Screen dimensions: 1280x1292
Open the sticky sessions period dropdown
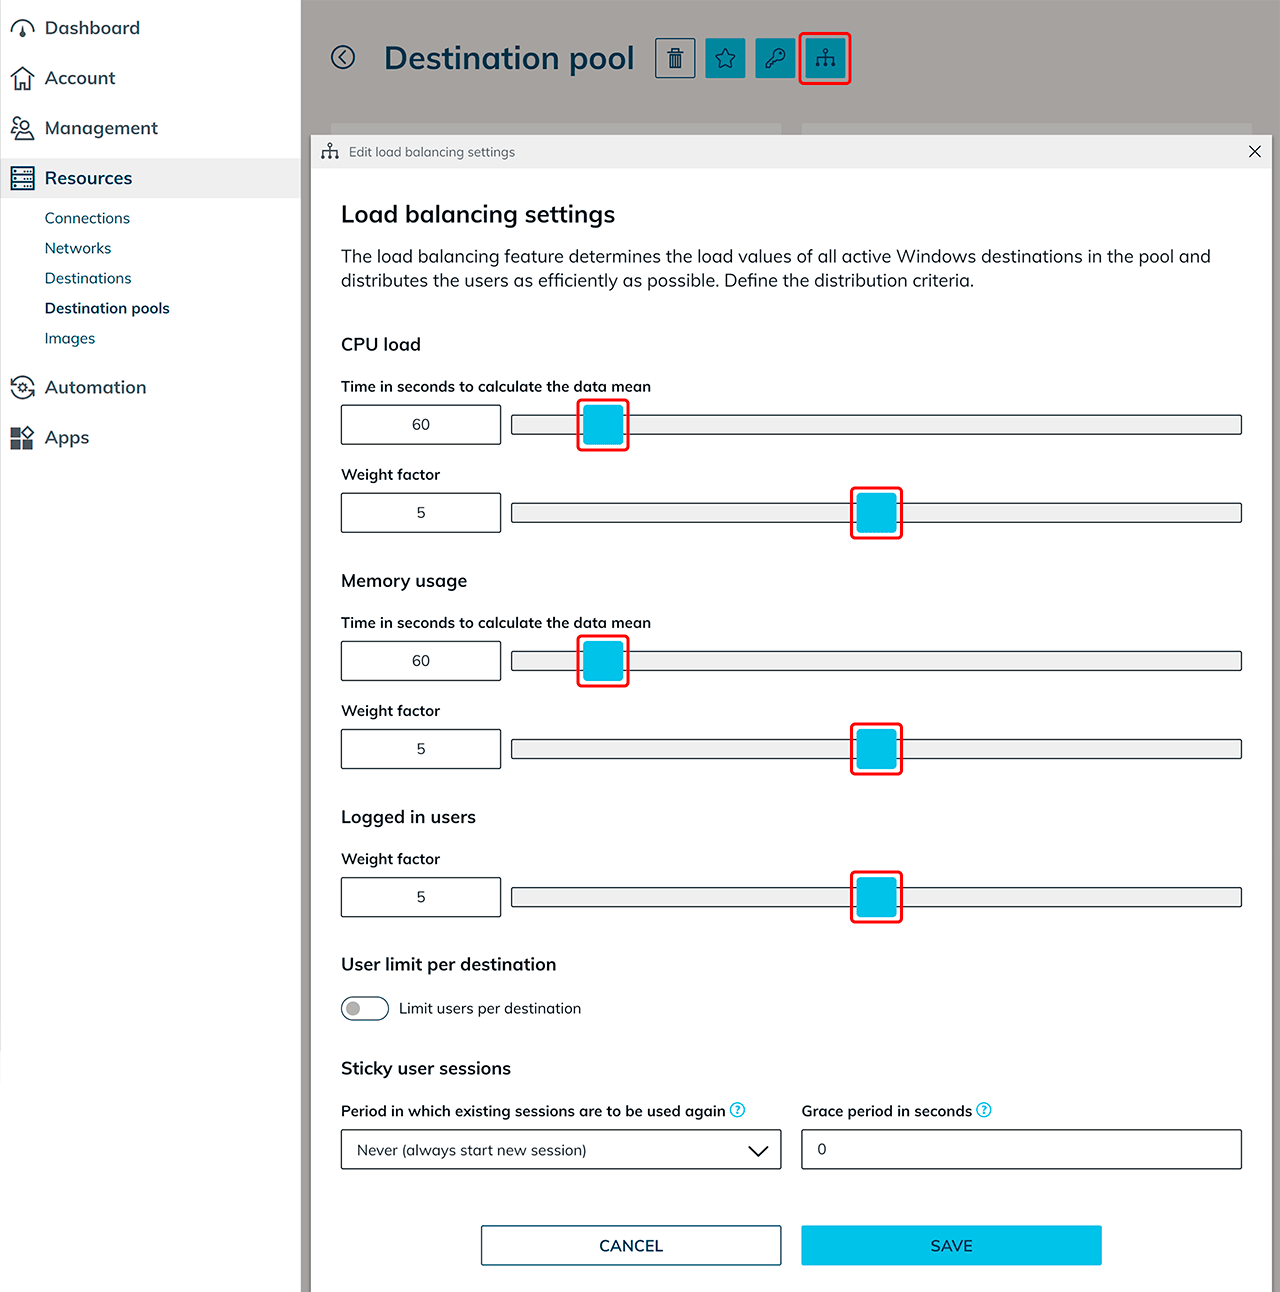coord(560,1150)
